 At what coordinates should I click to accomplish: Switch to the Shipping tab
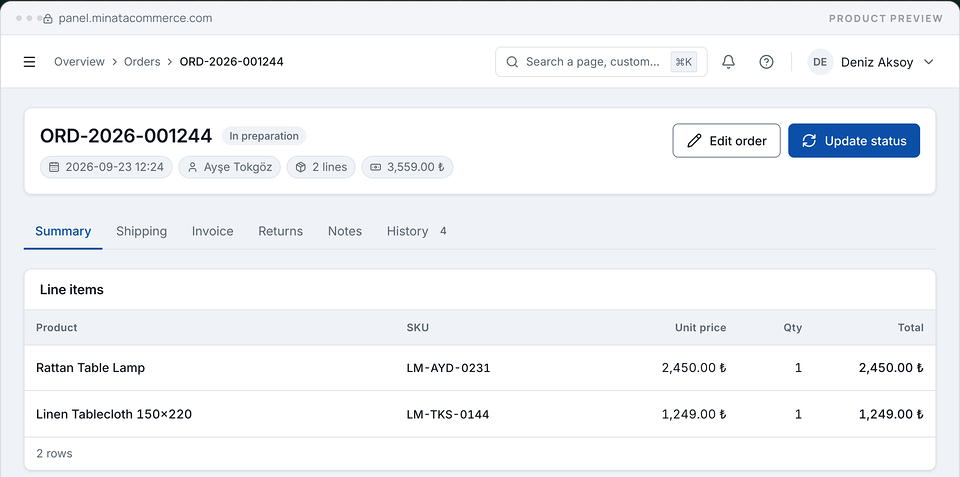tap(141, 231)
